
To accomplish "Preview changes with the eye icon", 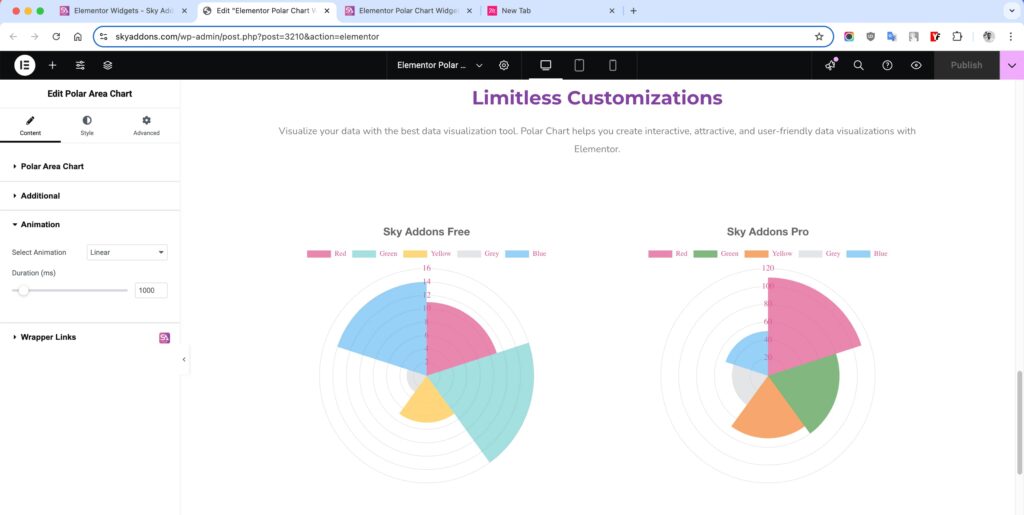I will click(x=916, y=65).
